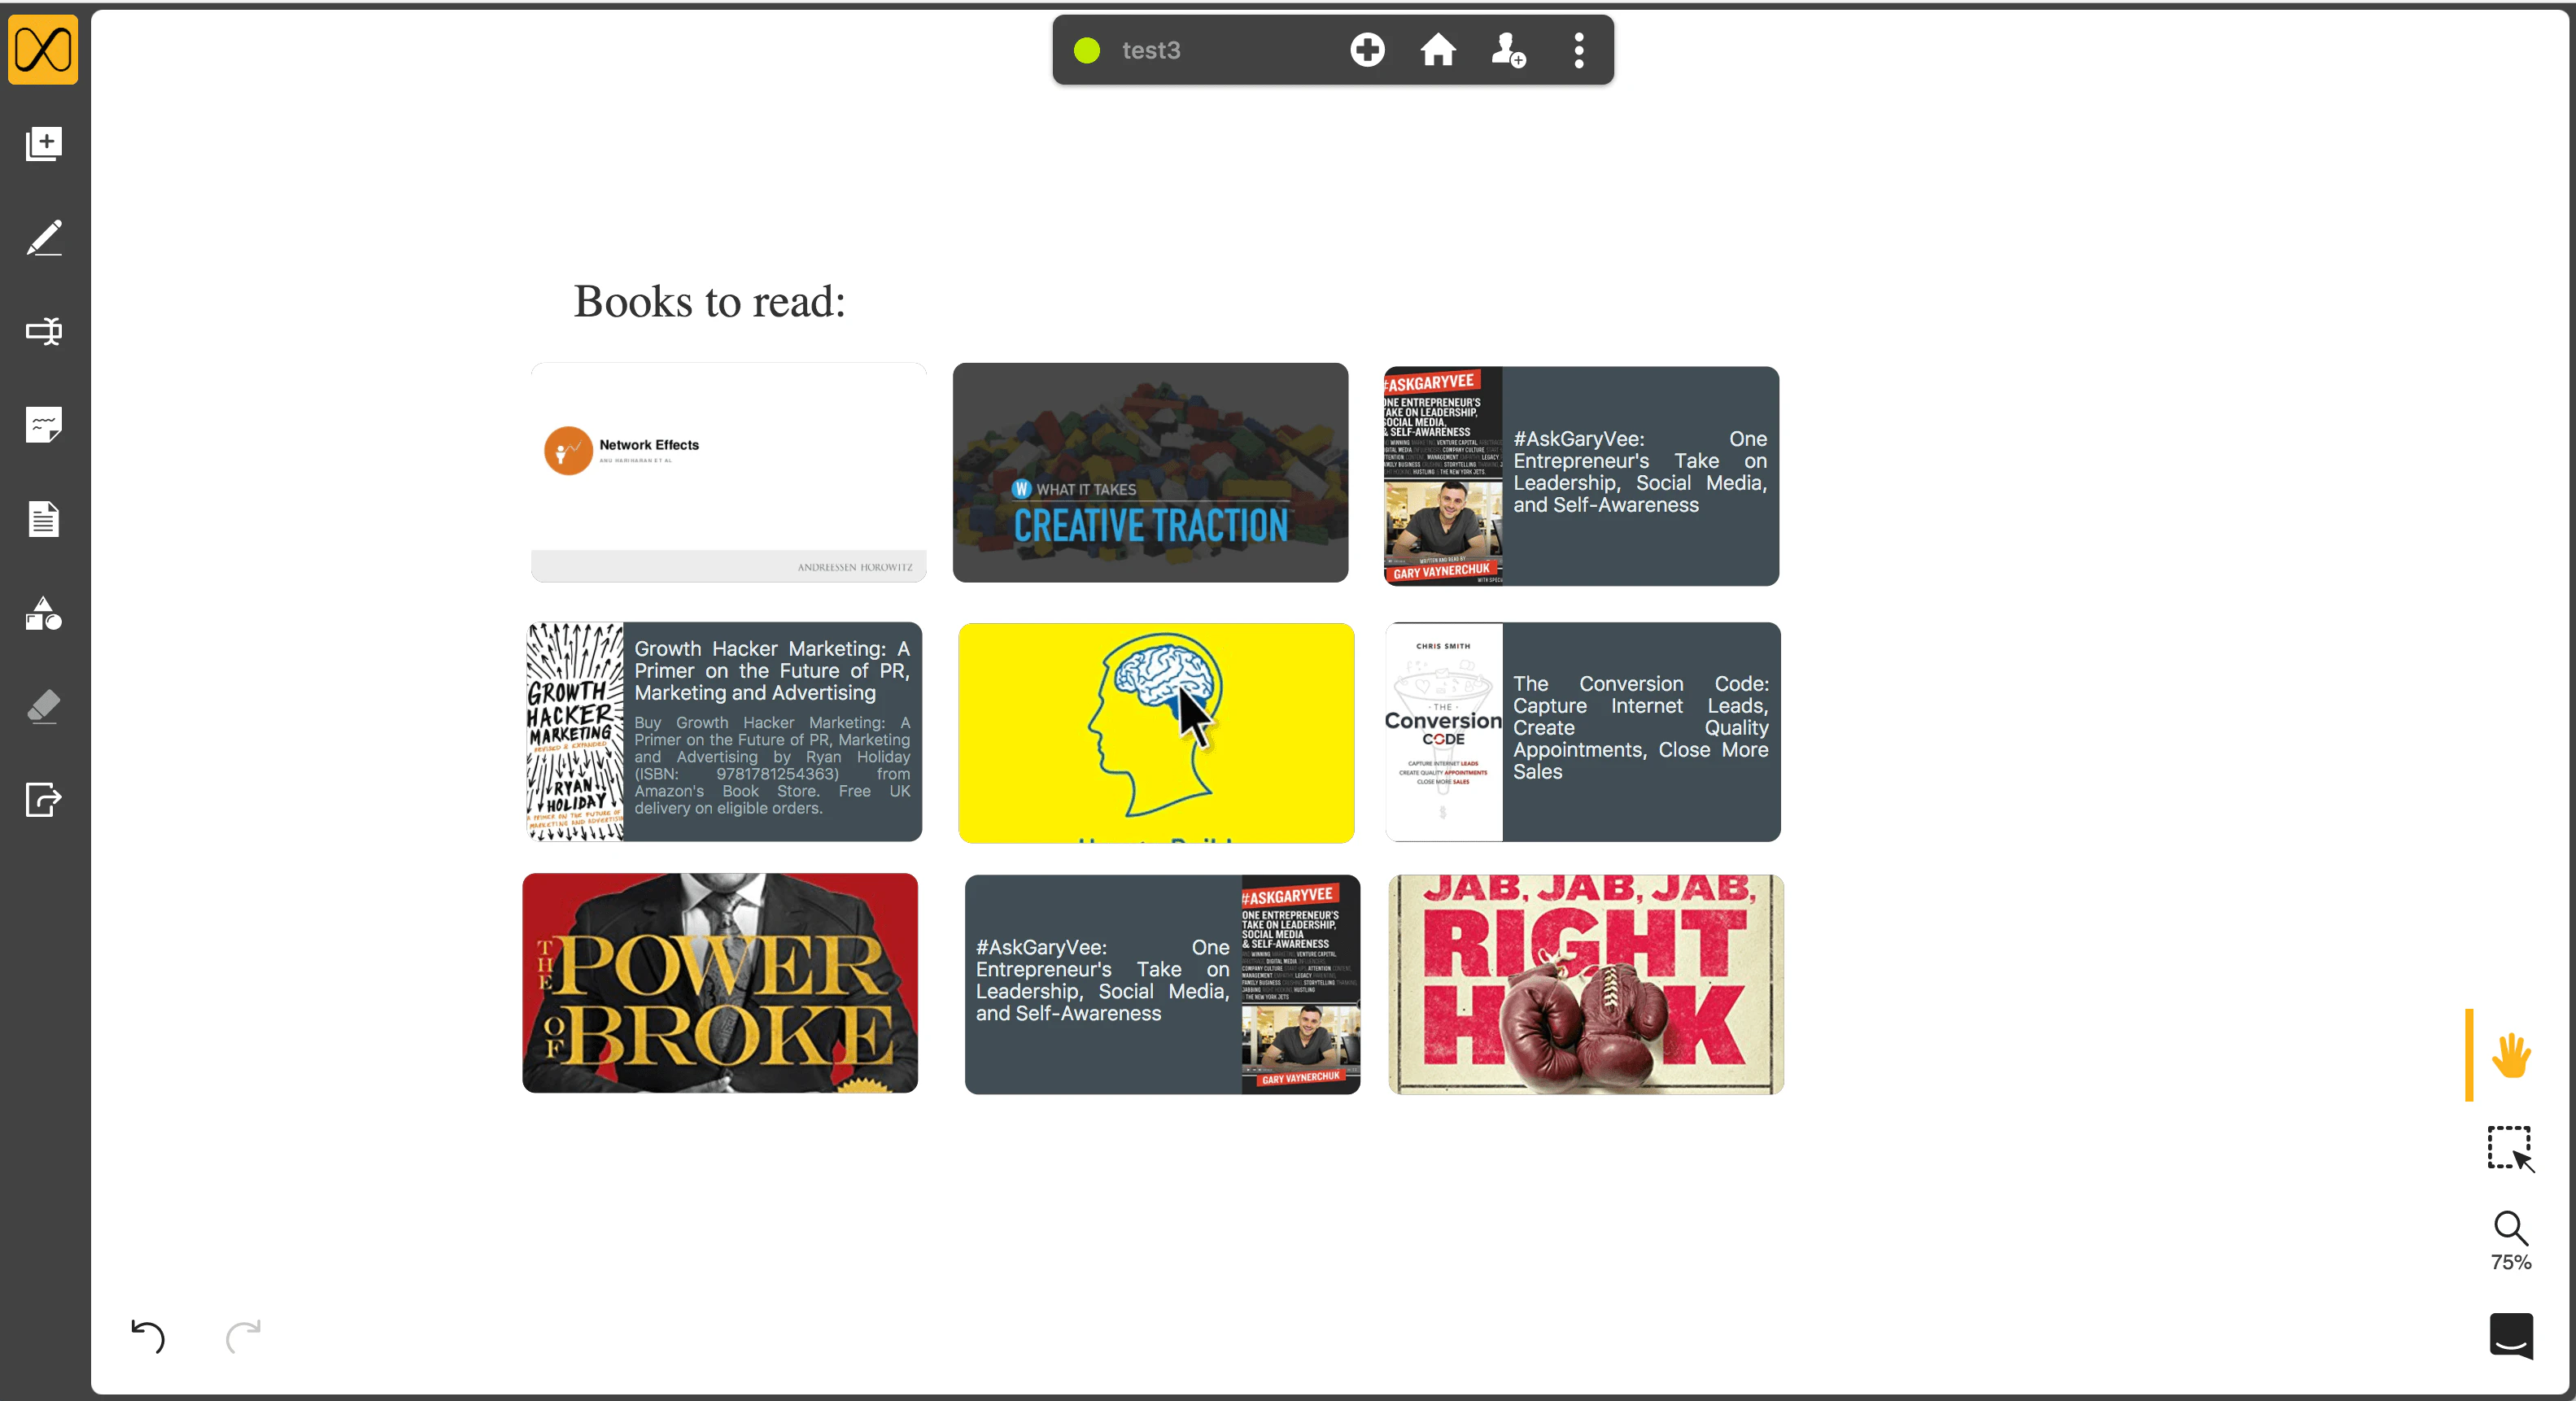
Task: Open the AskGaryVee card with left cover
Action: 1581,476
